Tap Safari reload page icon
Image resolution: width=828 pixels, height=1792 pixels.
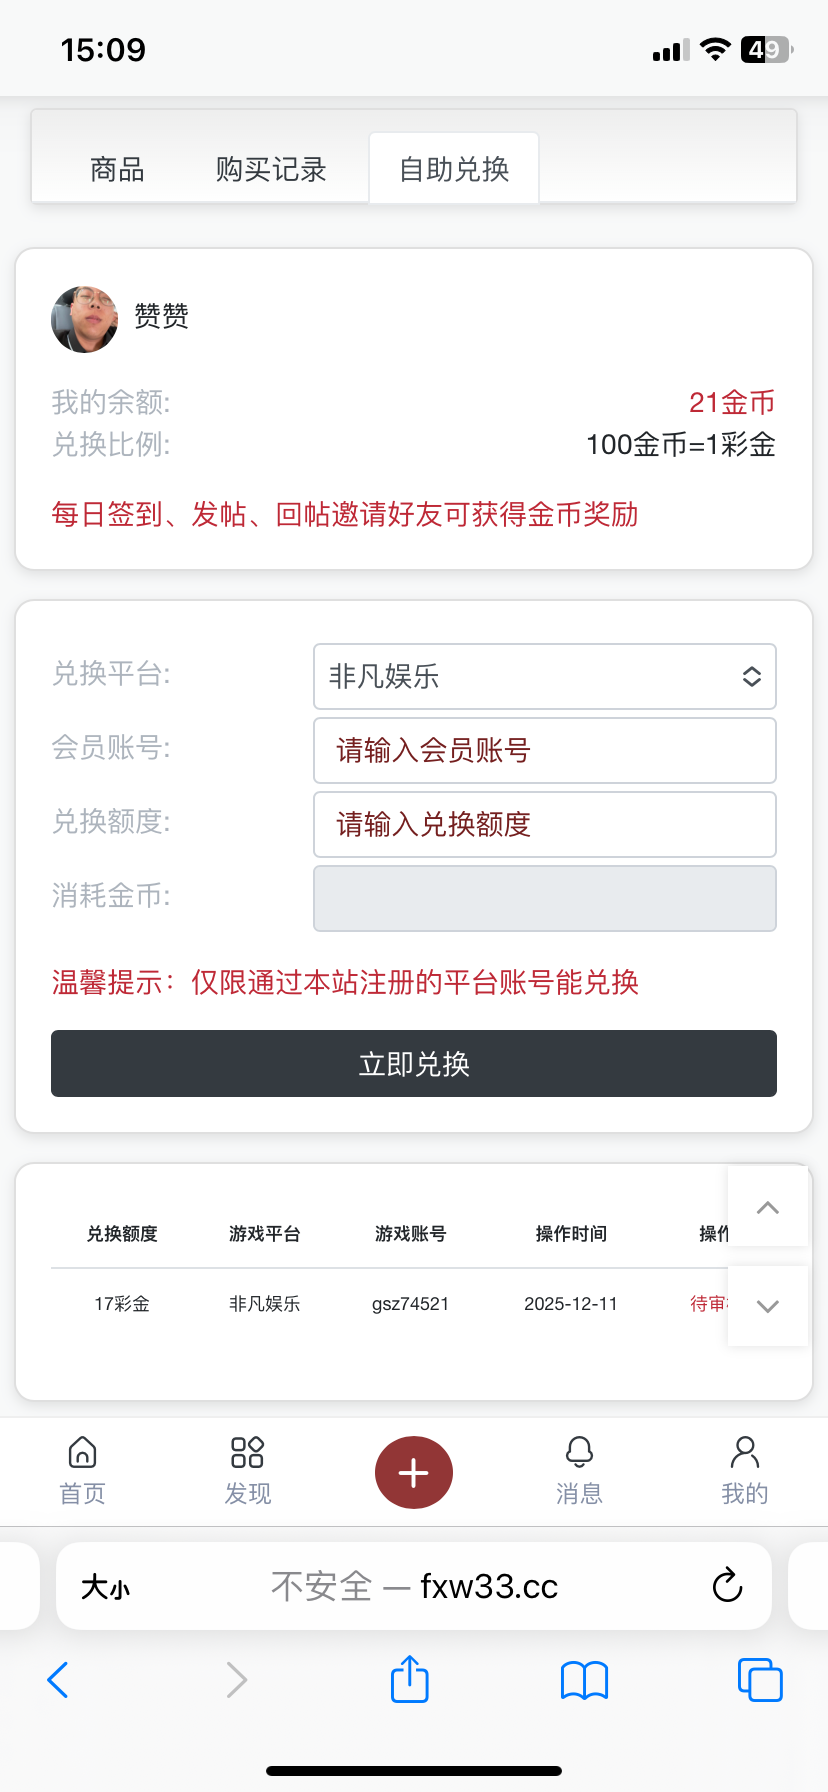(x=727, y=1585)
